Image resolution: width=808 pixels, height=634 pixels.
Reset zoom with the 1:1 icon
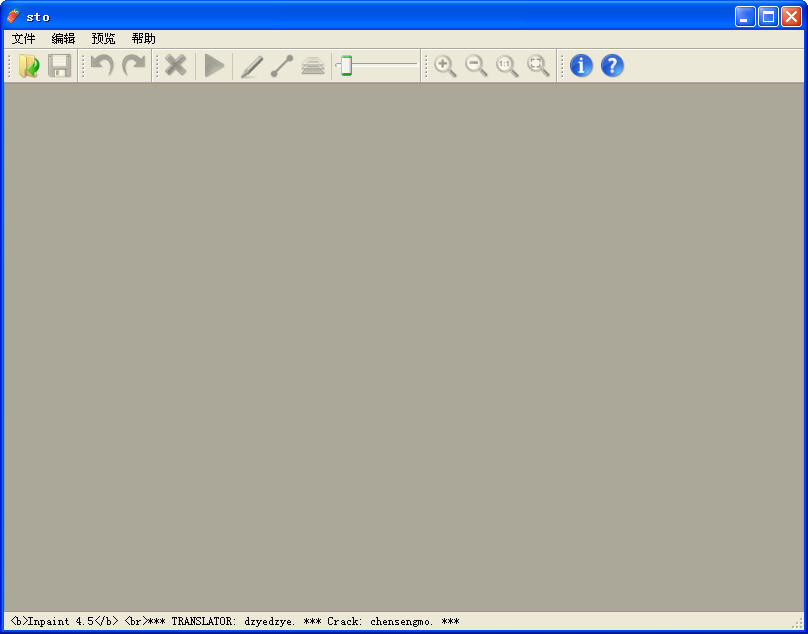tap(507, 66)
